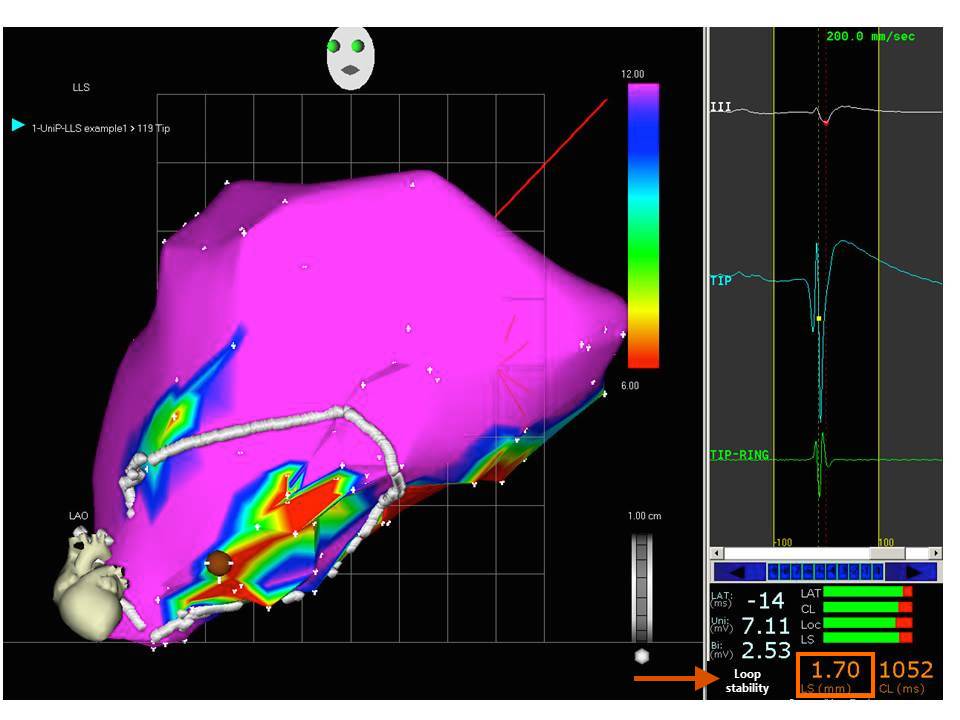Click the blue point-strip between the arrows
The height and width of the screenshot is (720, 960).
point(825,572)
